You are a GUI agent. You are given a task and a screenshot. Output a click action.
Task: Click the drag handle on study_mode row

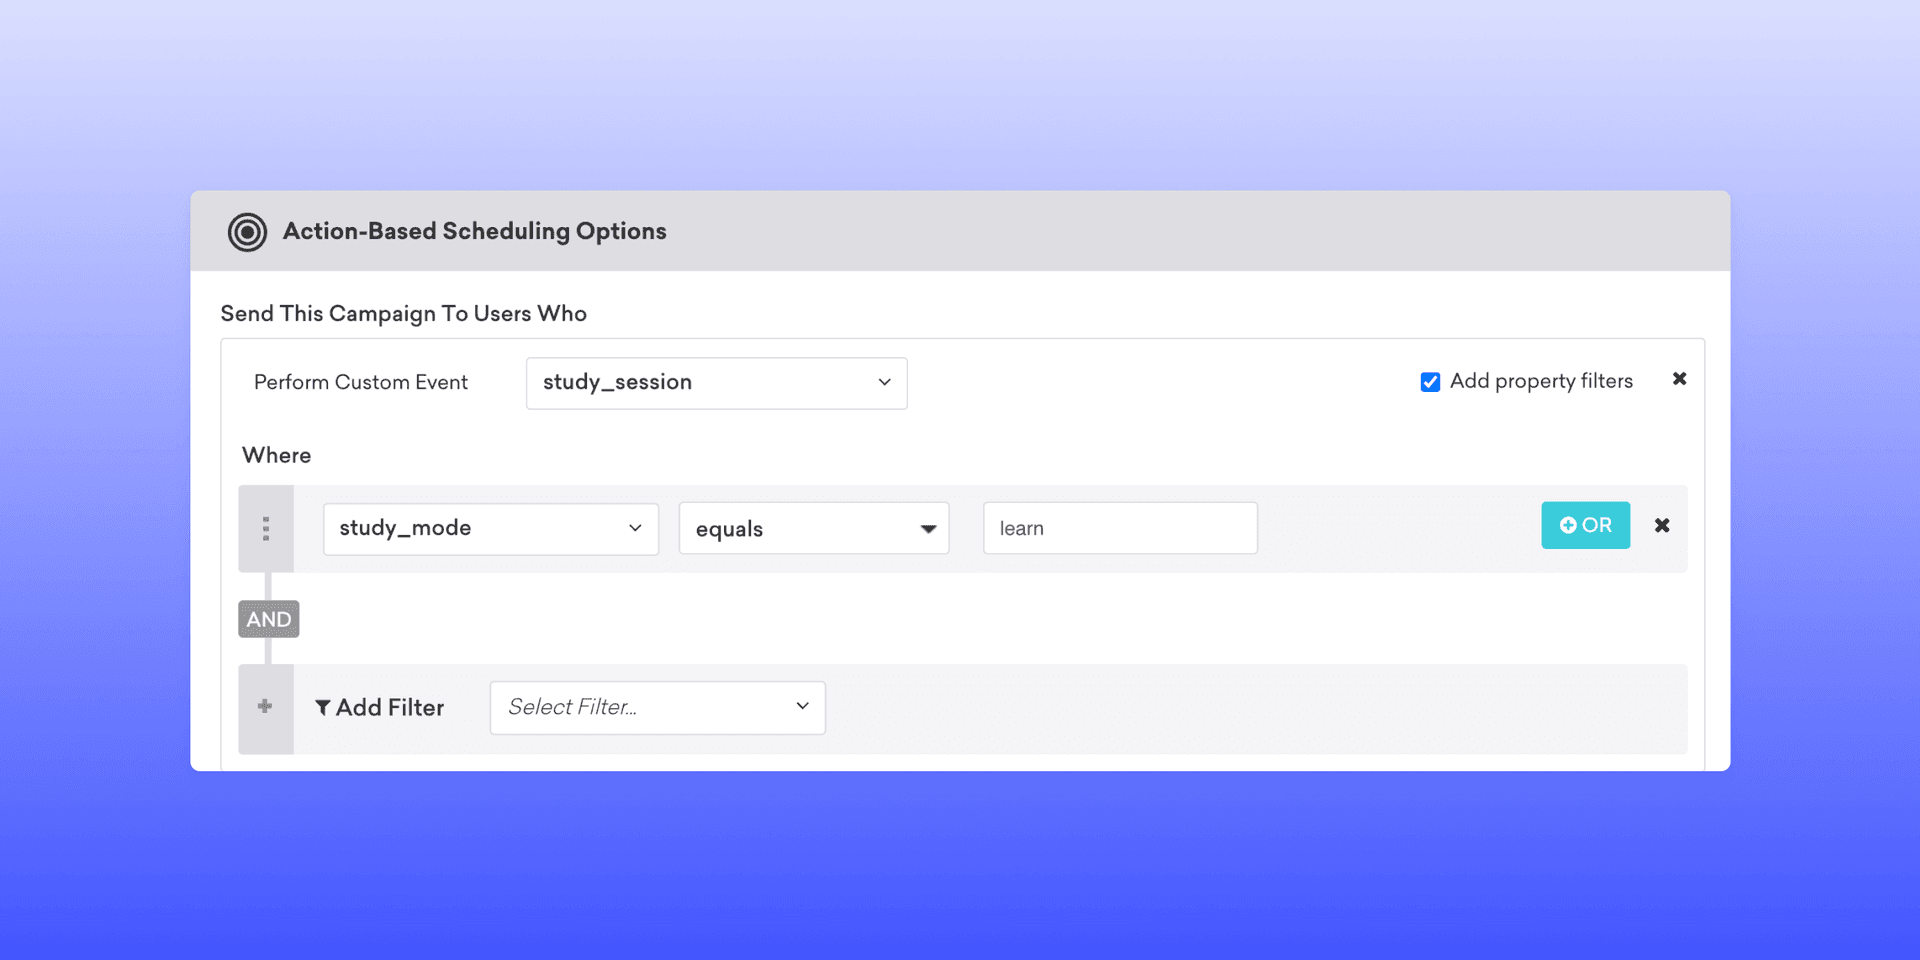[x=266, y=529]
